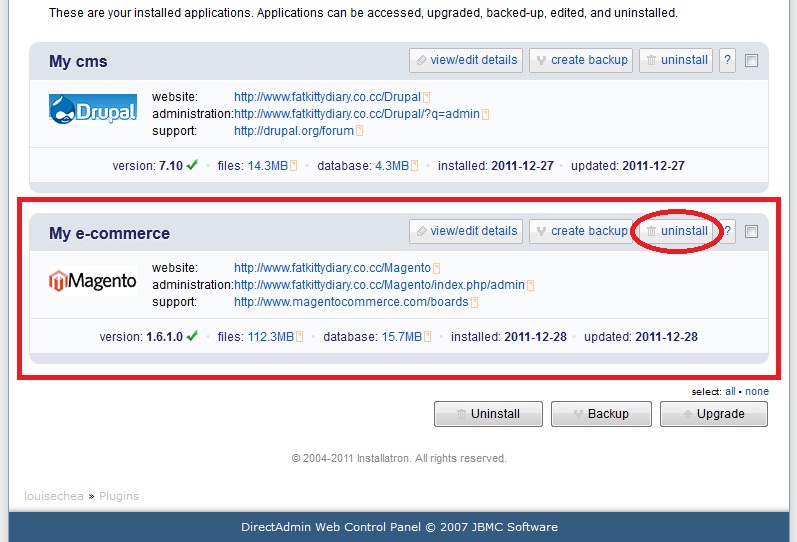The height and width of the screenshot is (542, 797).
Task: Uninstall the My cms application
Action: coord(676,61)
